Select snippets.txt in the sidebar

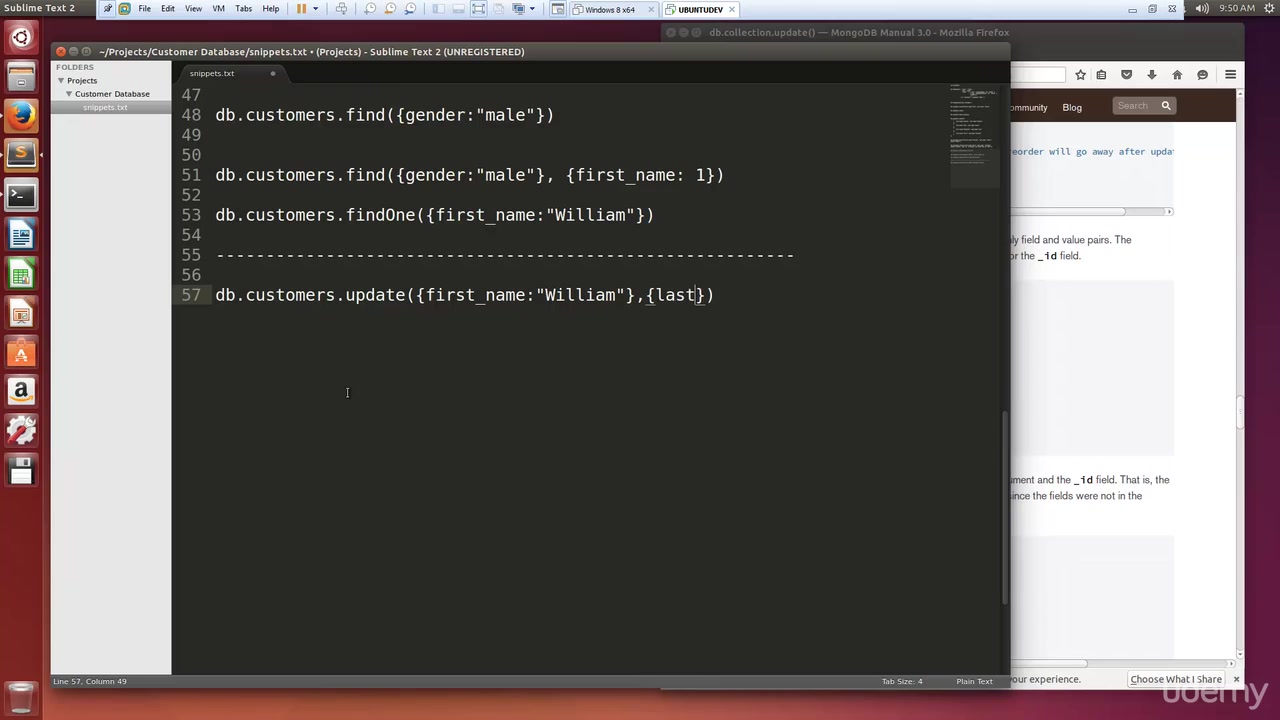105,107
